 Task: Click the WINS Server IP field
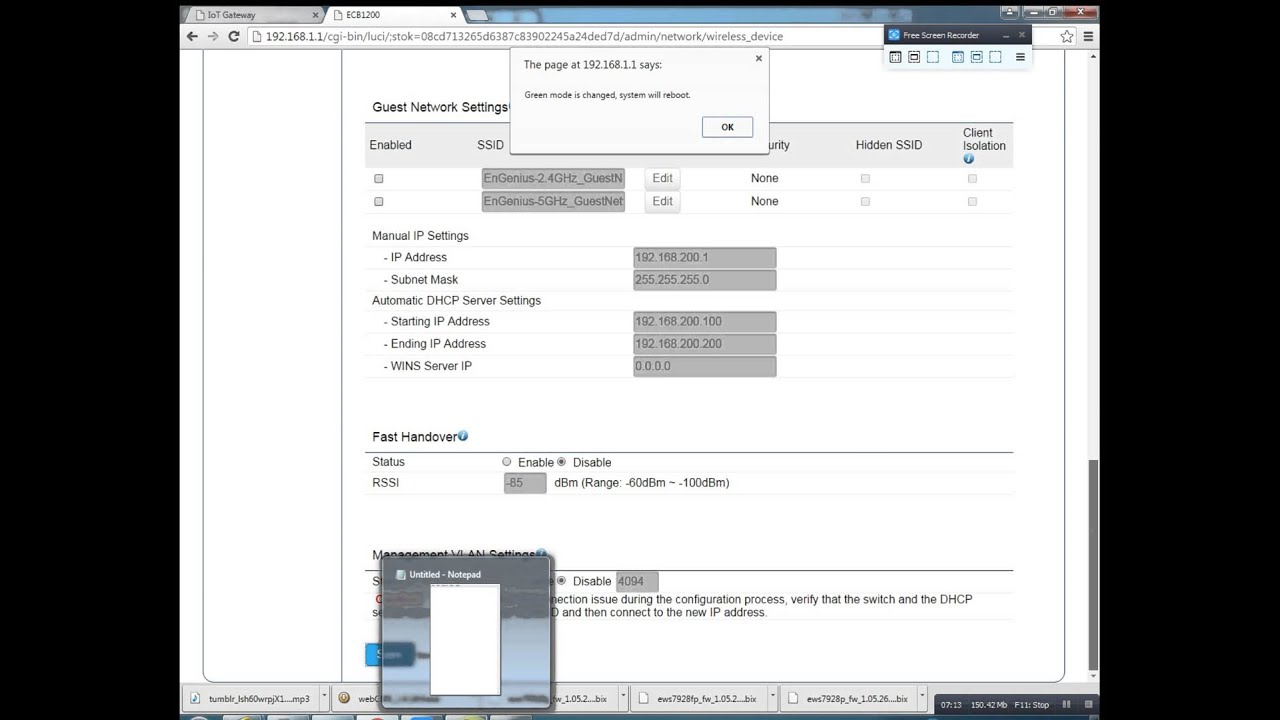pyautogui.click(x=705, y=366)
